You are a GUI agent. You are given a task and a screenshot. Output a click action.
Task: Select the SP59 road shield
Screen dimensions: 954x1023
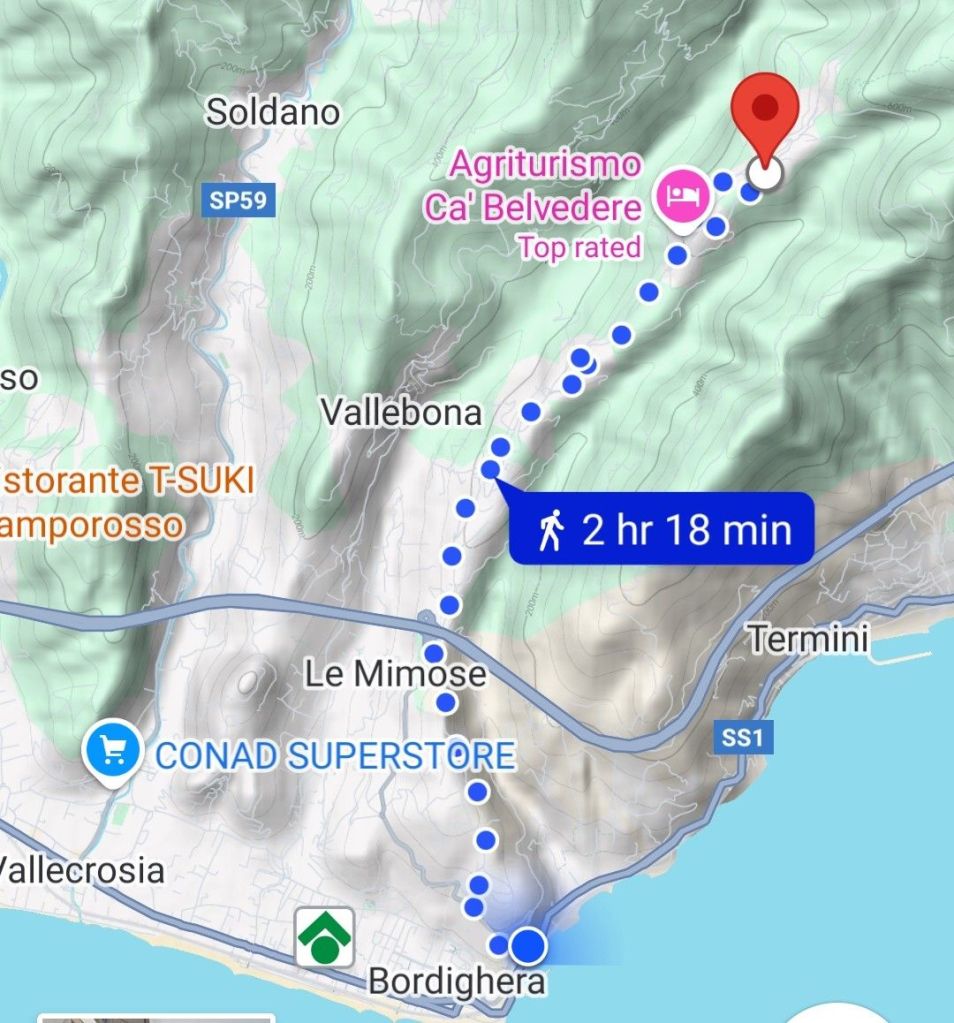[x=238, y=200]
